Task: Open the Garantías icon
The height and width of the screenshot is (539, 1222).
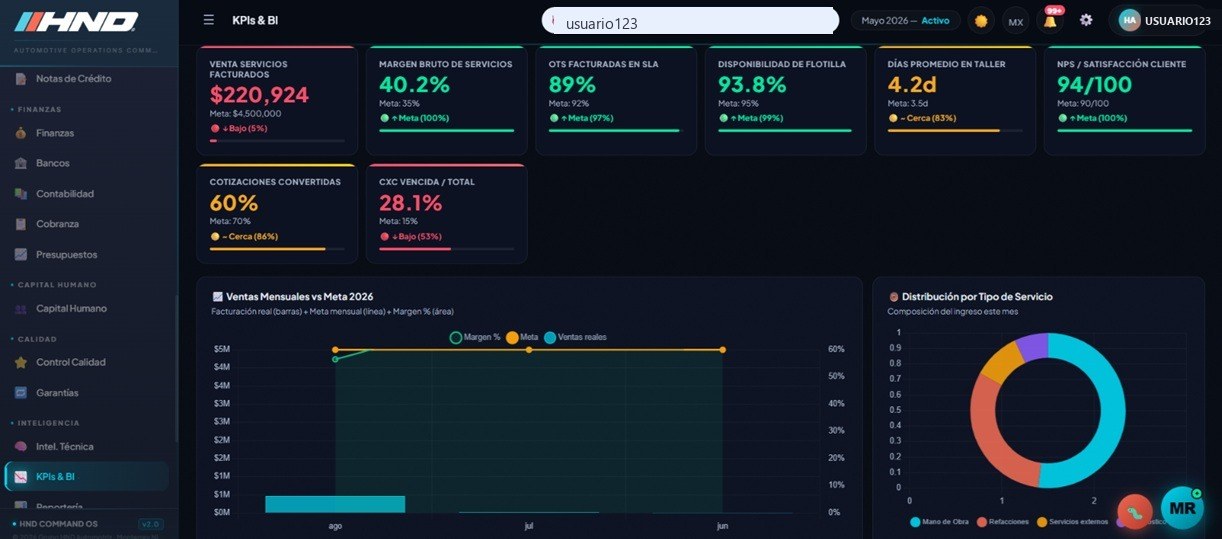Action: (x=21, y=393)
